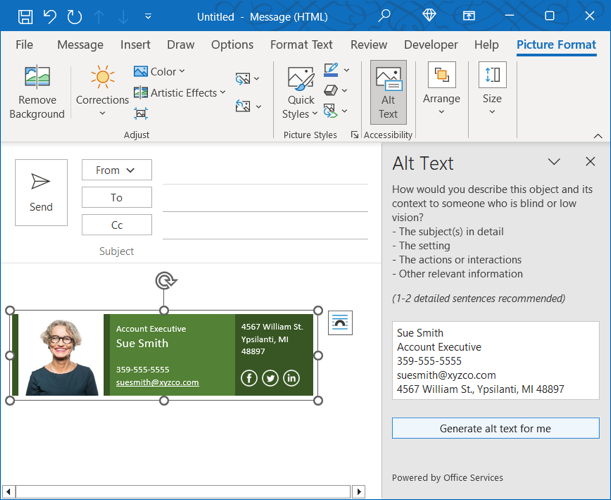The width and height of the screenshot is (611, 500).
Task: Open the Insert ribbon tab
Action: (x=135, y=45)
